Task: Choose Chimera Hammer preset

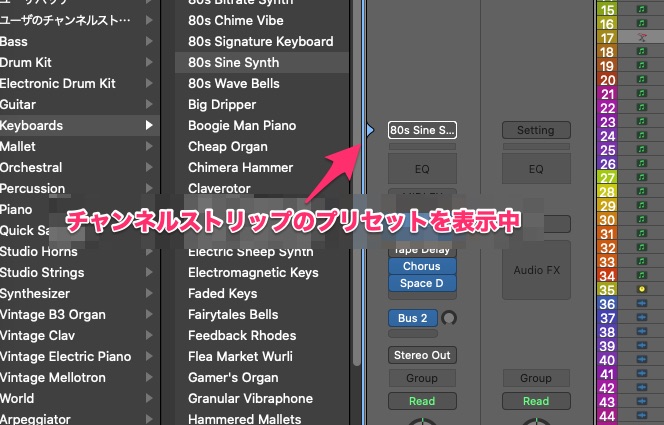Action: (262, 167)
